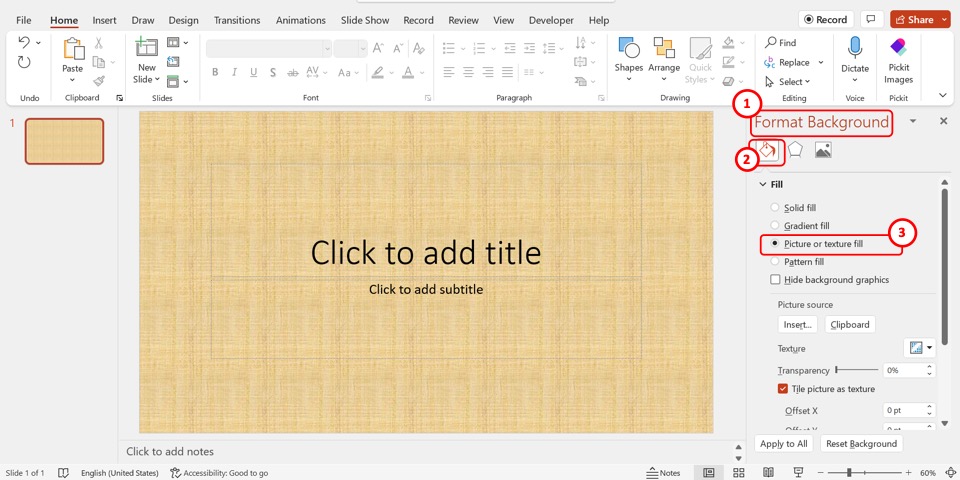The height and width of the screenshot is (480, 960).
Task: Click the Arrange icon
Action: [664, 48]
